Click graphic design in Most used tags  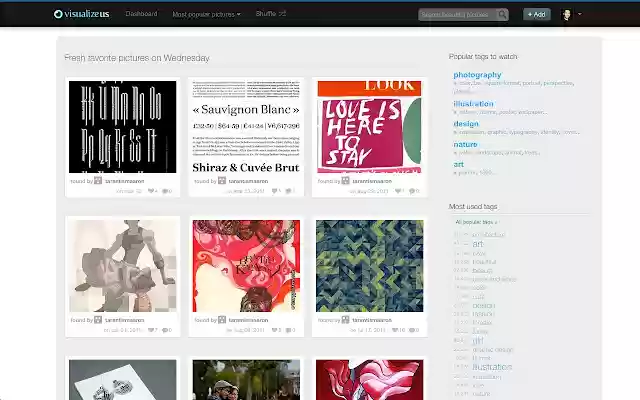(x=493, y=350)
